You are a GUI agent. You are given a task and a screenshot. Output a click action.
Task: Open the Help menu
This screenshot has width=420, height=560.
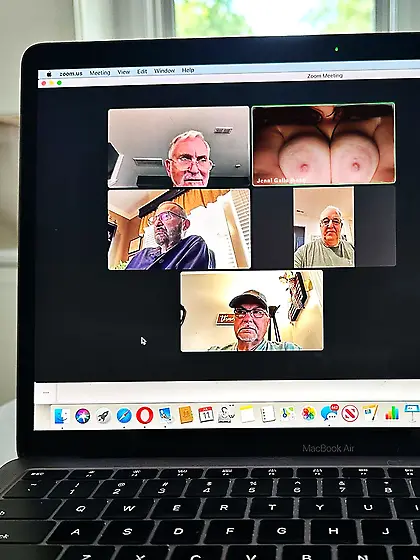[x=188, y=70]
